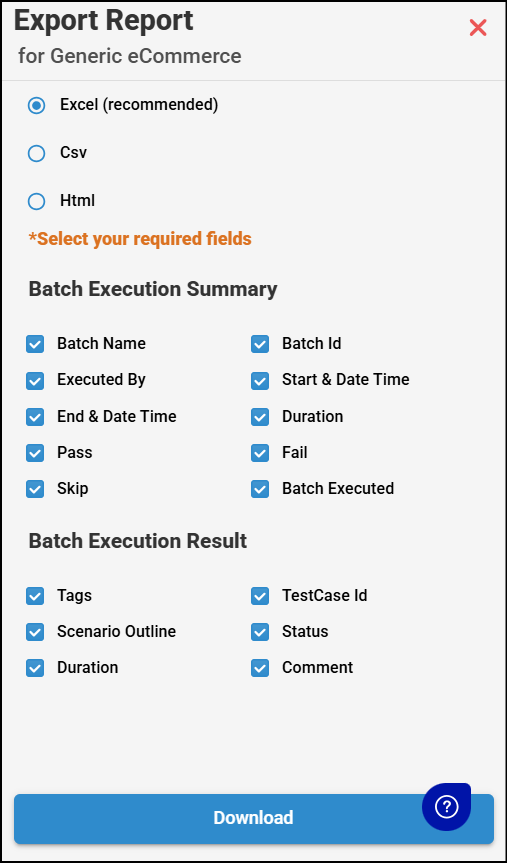Toggle Start & Date Time checkbox
This screenshot has height=863, width=507.
[260, 381]
